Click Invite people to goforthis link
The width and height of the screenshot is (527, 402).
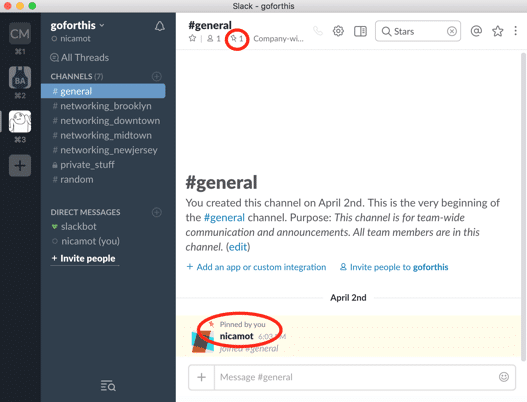(394, 267)
